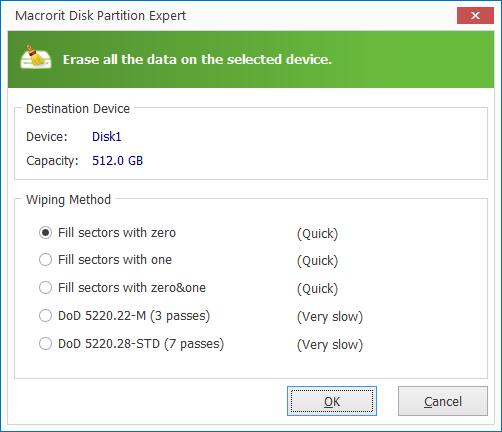Click (Quick) label beside Fill sectors with zero
This screenshot has height=432, width=502.
click(x=317, y=234)
